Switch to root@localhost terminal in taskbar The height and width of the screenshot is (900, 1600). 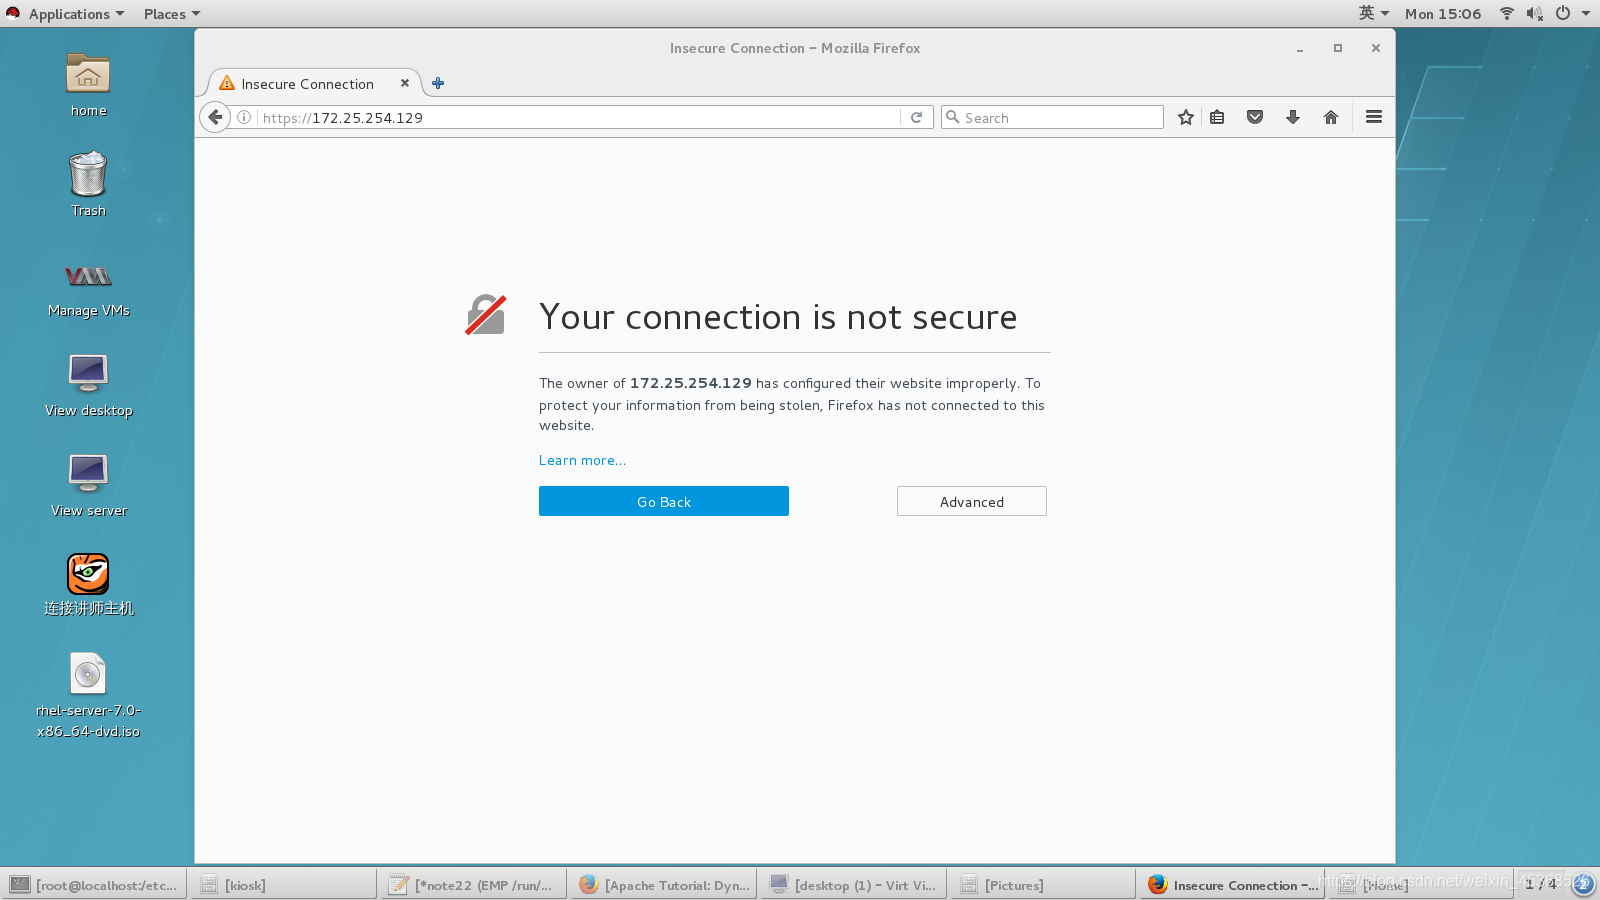pyautogui.click(x=94, y=884)
